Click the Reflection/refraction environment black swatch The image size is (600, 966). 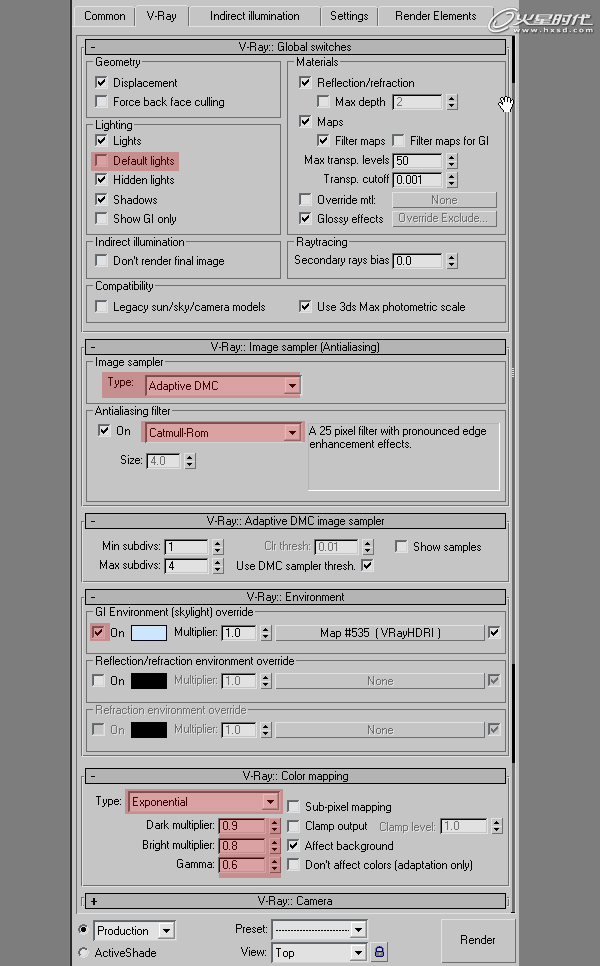pos(148,681)
